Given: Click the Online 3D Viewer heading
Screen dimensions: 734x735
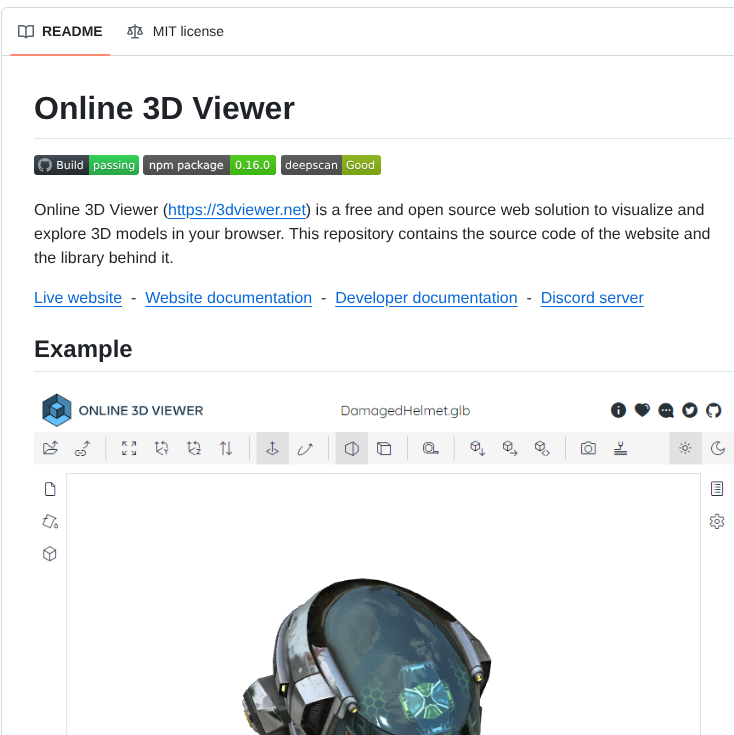Looking at the screenshot, I should (x=164, y=108).
